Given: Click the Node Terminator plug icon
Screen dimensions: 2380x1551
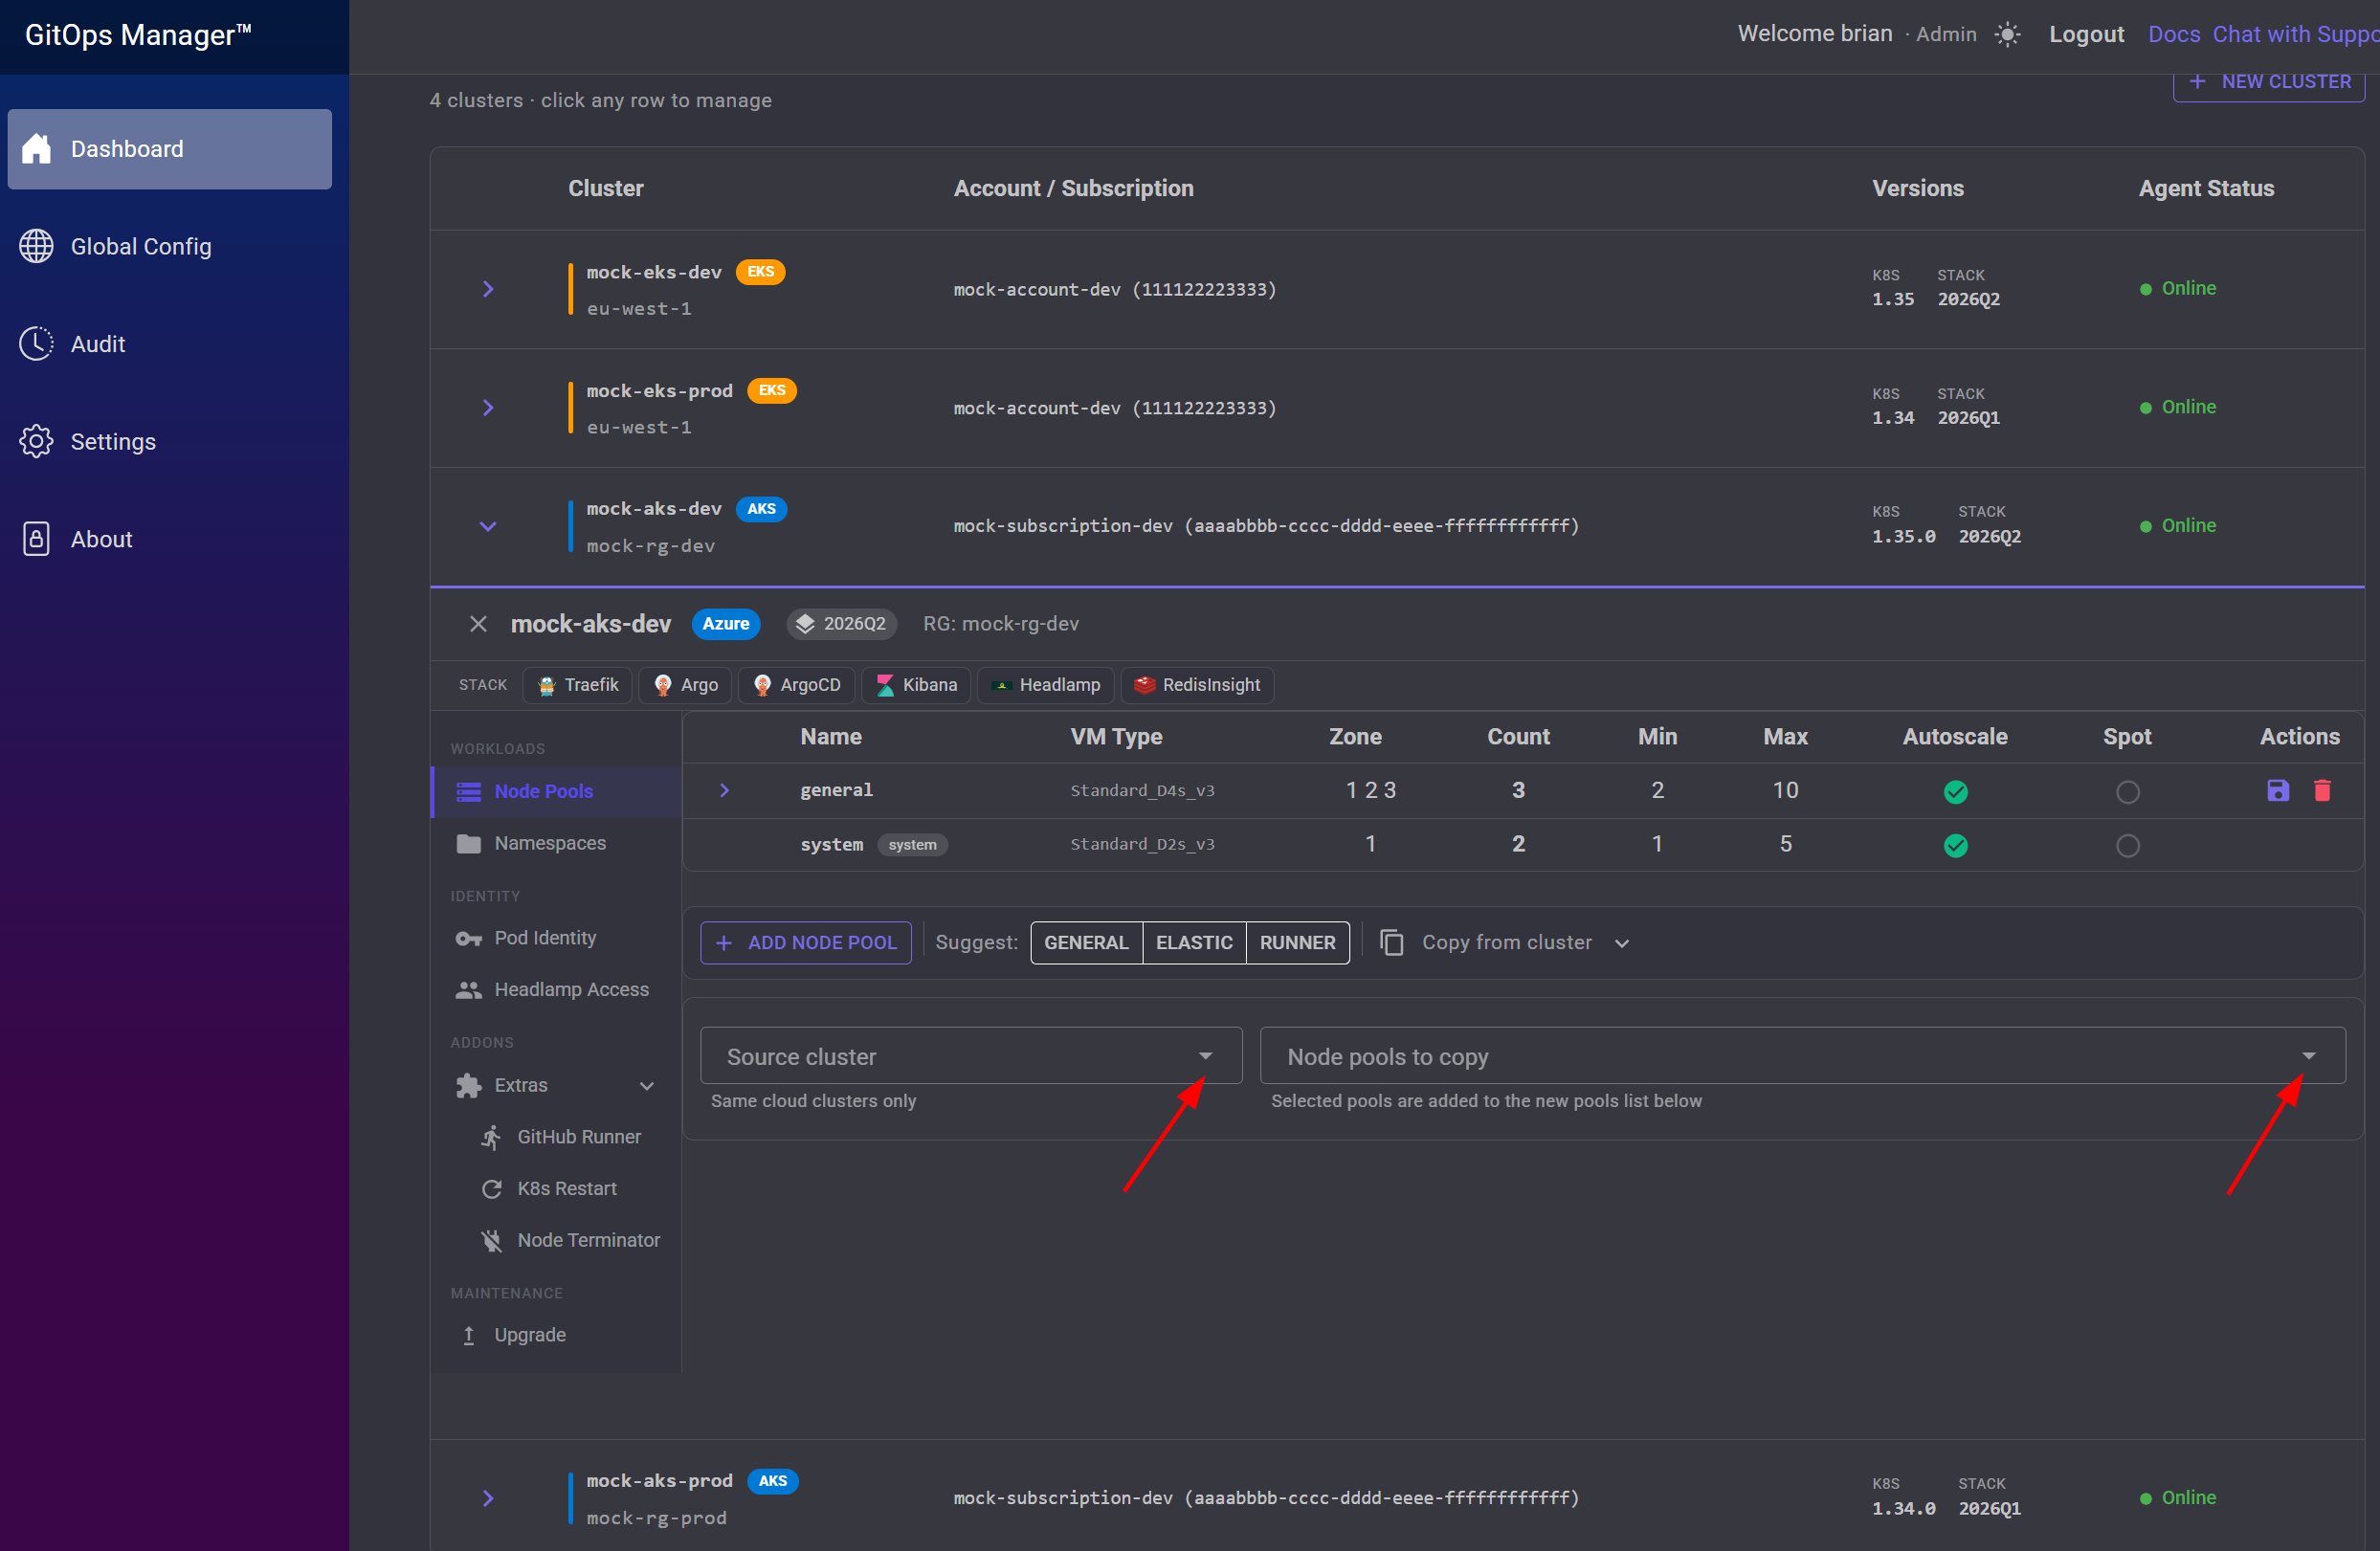Looking at the screenshot, I should pos(491,1241).
